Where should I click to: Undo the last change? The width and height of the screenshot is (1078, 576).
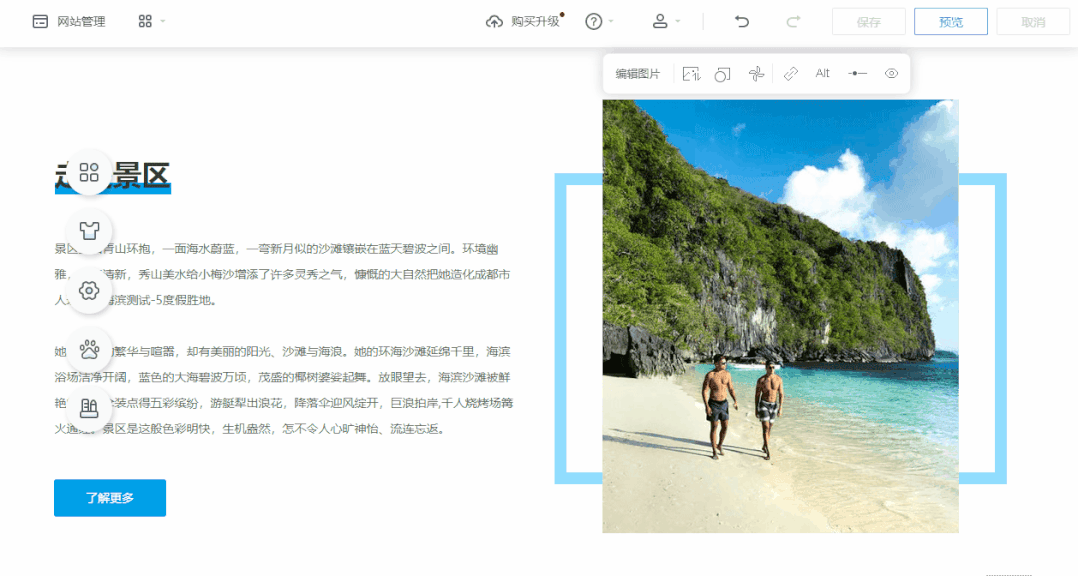(741, 20)
